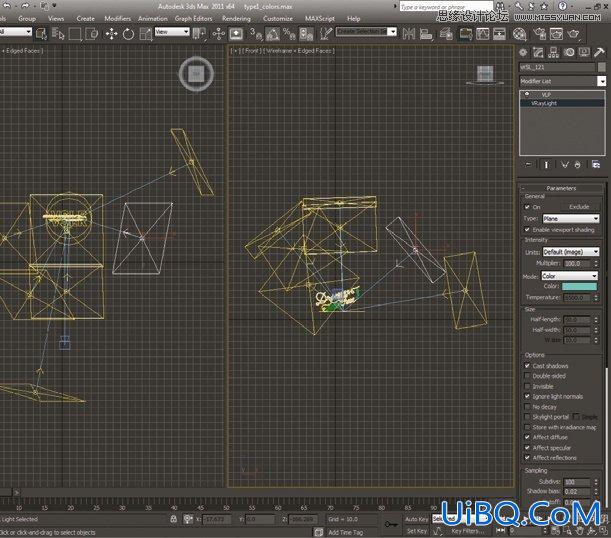Enable Invisible checkbox
The width and height of the screenshot is (611, 538).
pyautogui.click(x=527, y=386)
